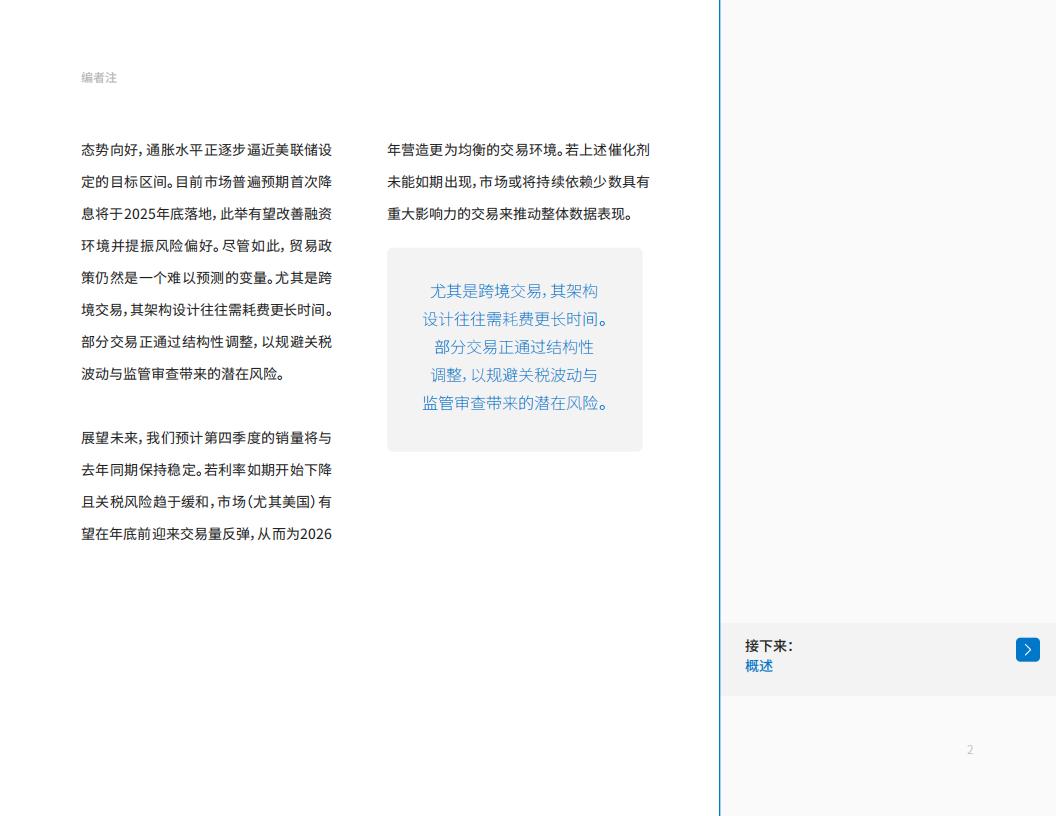Select the "编者注" section header
The image size is (1056, 816).
(x=99, y=78)
